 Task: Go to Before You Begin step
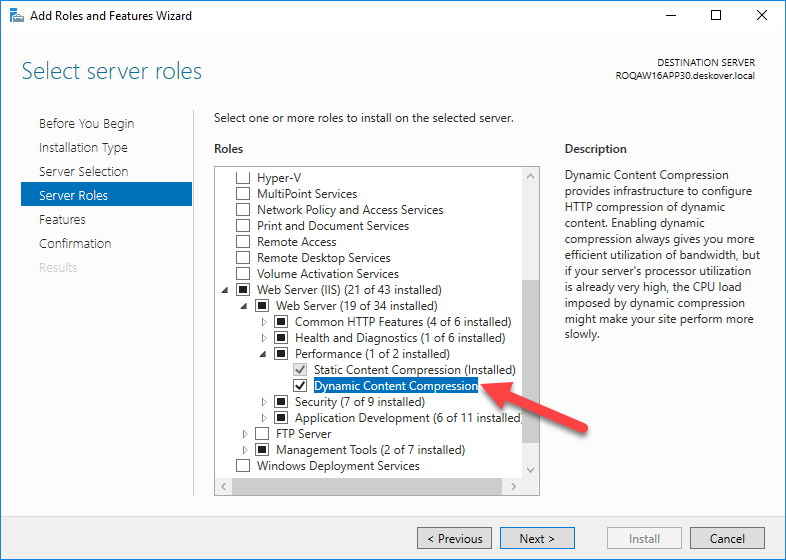pos(86,124)
